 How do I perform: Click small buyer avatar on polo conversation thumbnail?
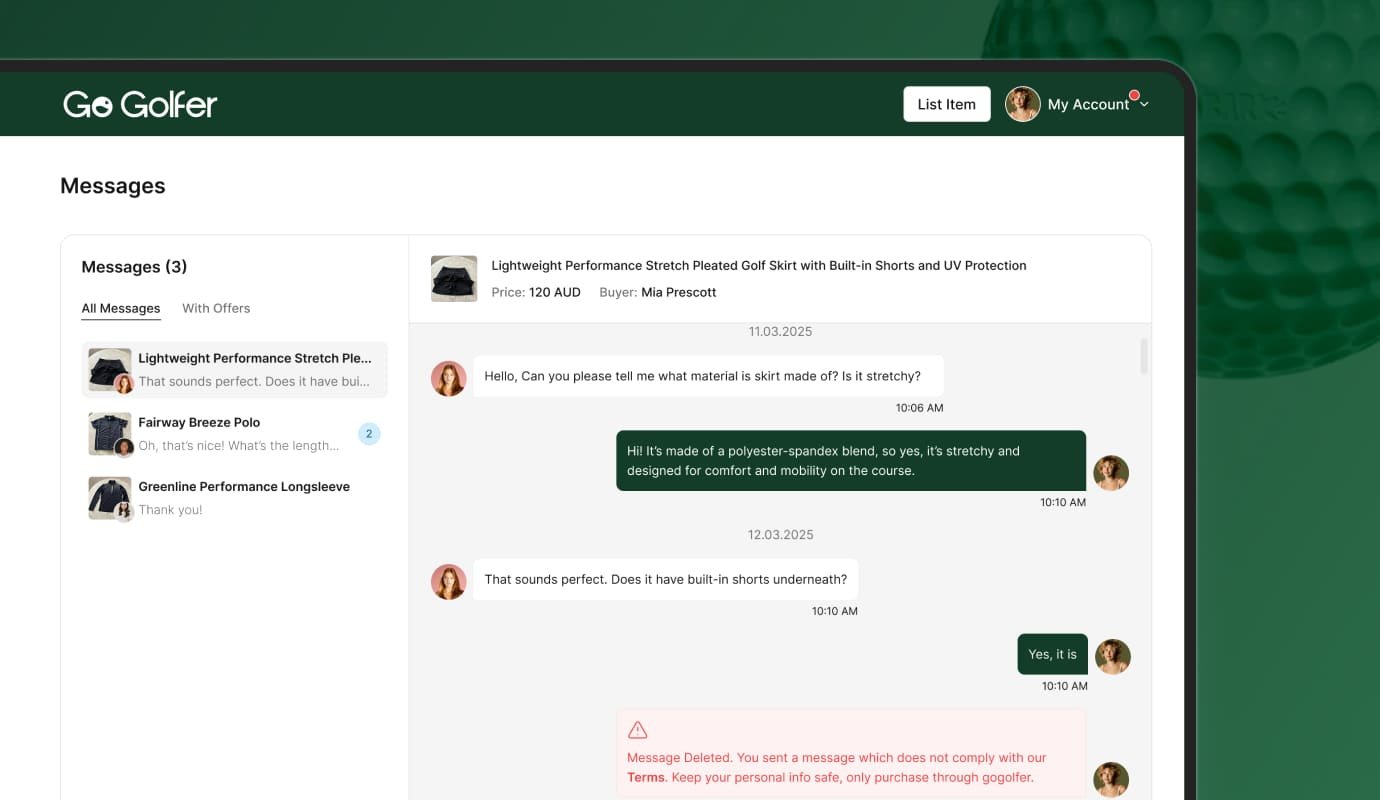tap(124, 448)
